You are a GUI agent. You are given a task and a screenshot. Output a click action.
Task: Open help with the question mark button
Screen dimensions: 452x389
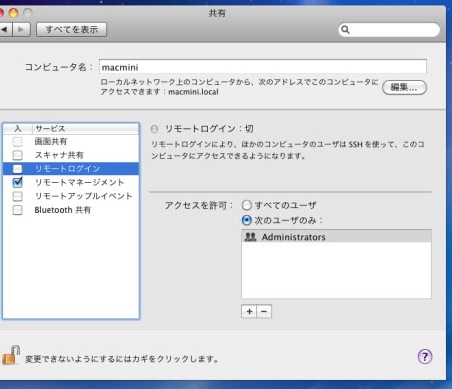pyautogui.click(x=425, y=357)
